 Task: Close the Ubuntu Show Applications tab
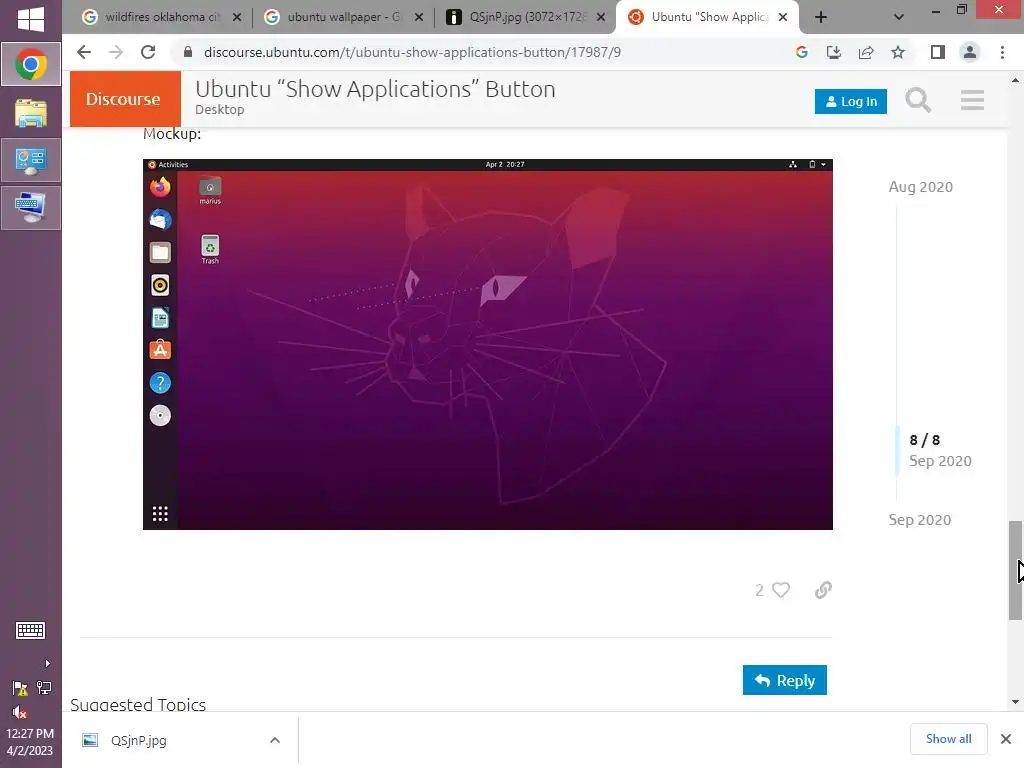click(x=783, y=17)
